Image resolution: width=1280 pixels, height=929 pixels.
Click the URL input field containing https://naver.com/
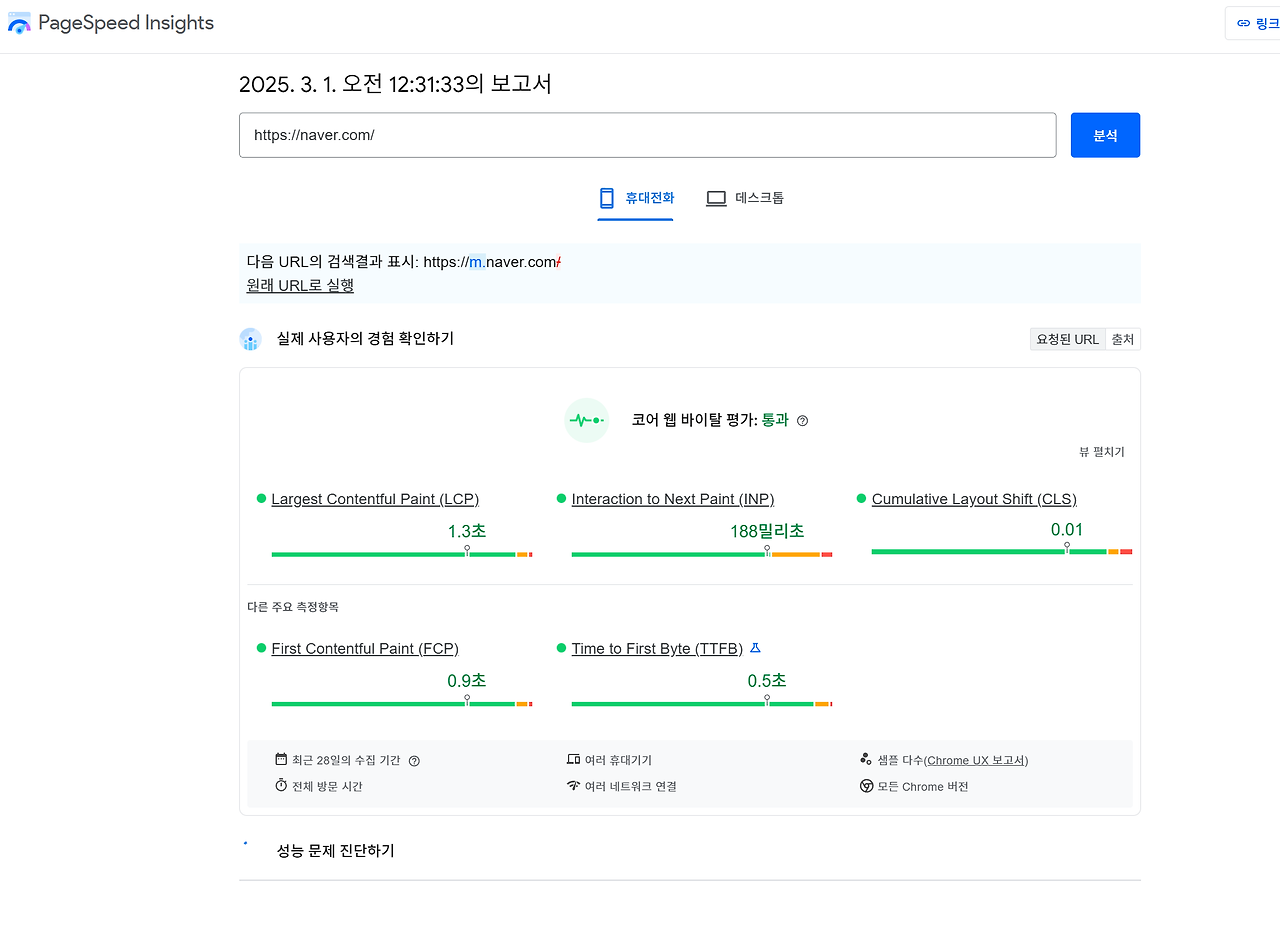point(647,135)
